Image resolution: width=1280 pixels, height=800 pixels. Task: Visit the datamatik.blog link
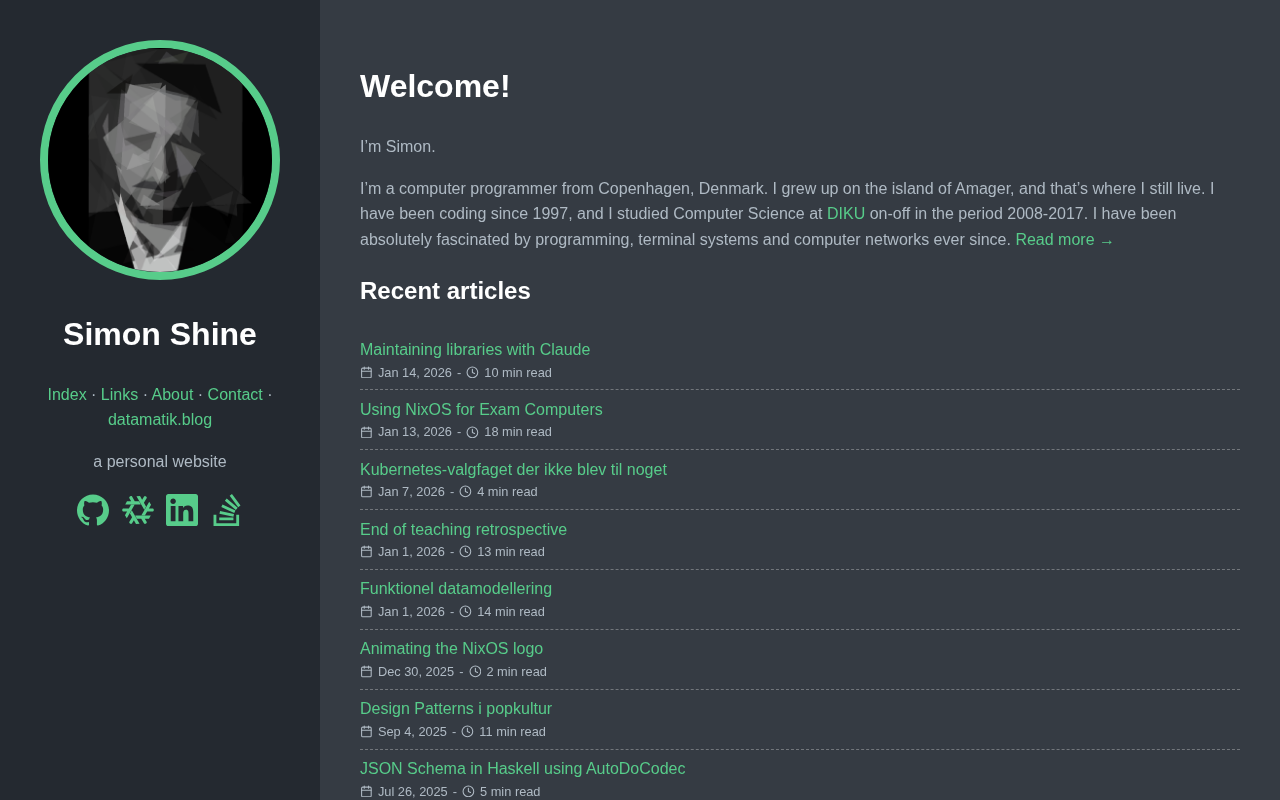(160, 419)
